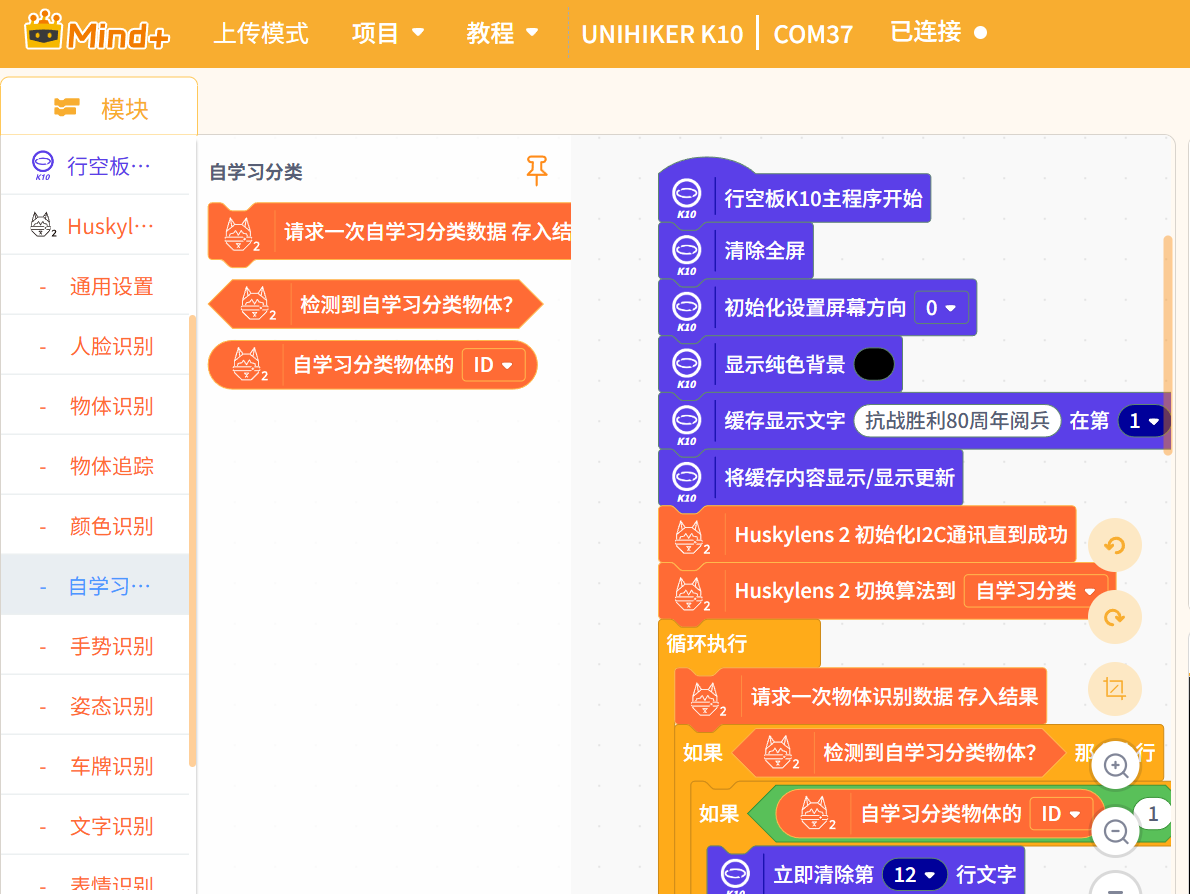Open the line 12 dropdown
Screen dimensions: 1190x894
915,874
